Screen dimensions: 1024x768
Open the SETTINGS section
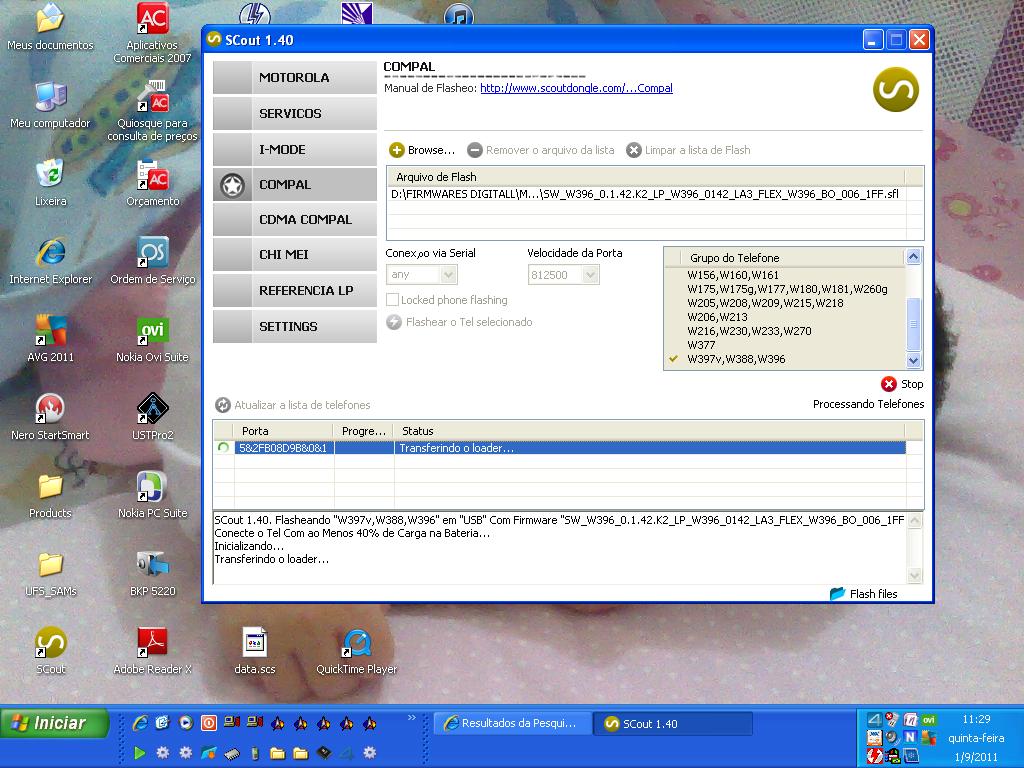[295, 327]
